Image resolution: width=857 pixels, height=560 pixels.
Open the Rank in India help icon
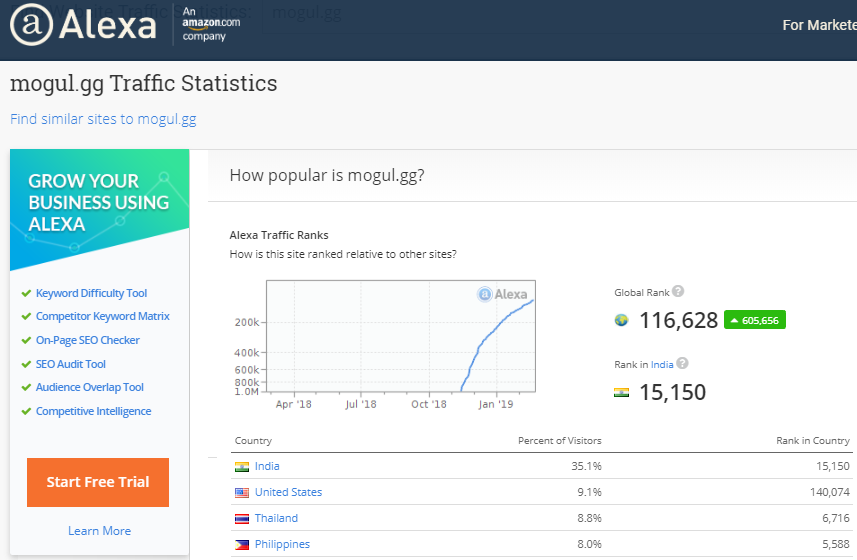[x=682, y=363]
